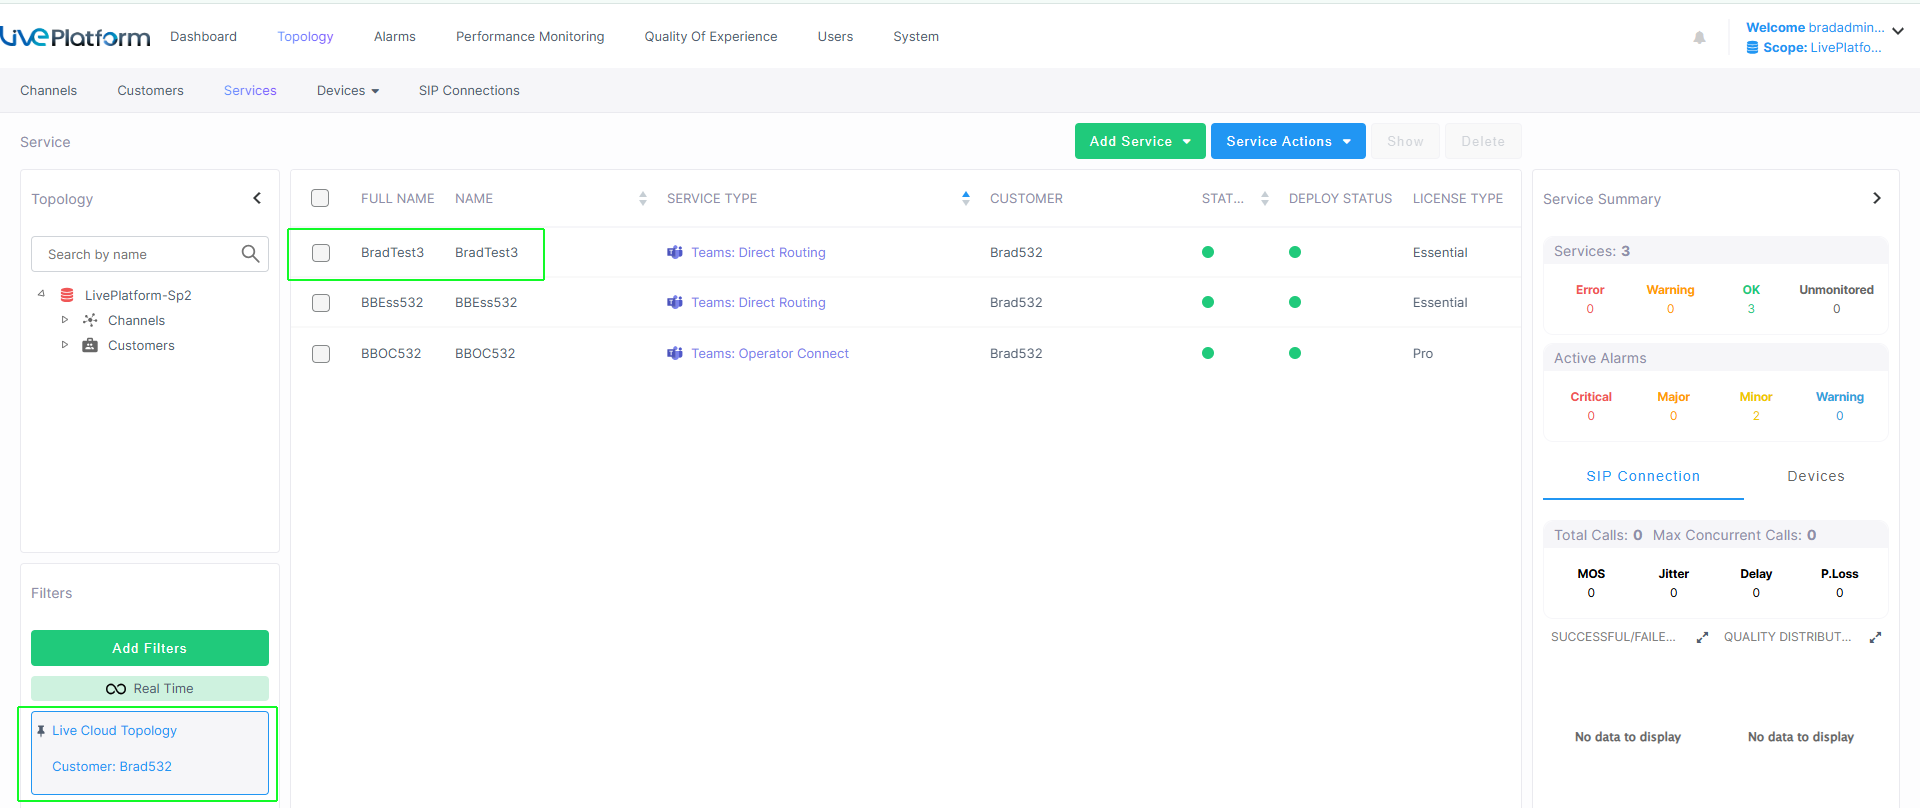Click the Teams icon on BBOC532 row
1920x808 pixels.
pyautogui.click(x=675, y=353)
